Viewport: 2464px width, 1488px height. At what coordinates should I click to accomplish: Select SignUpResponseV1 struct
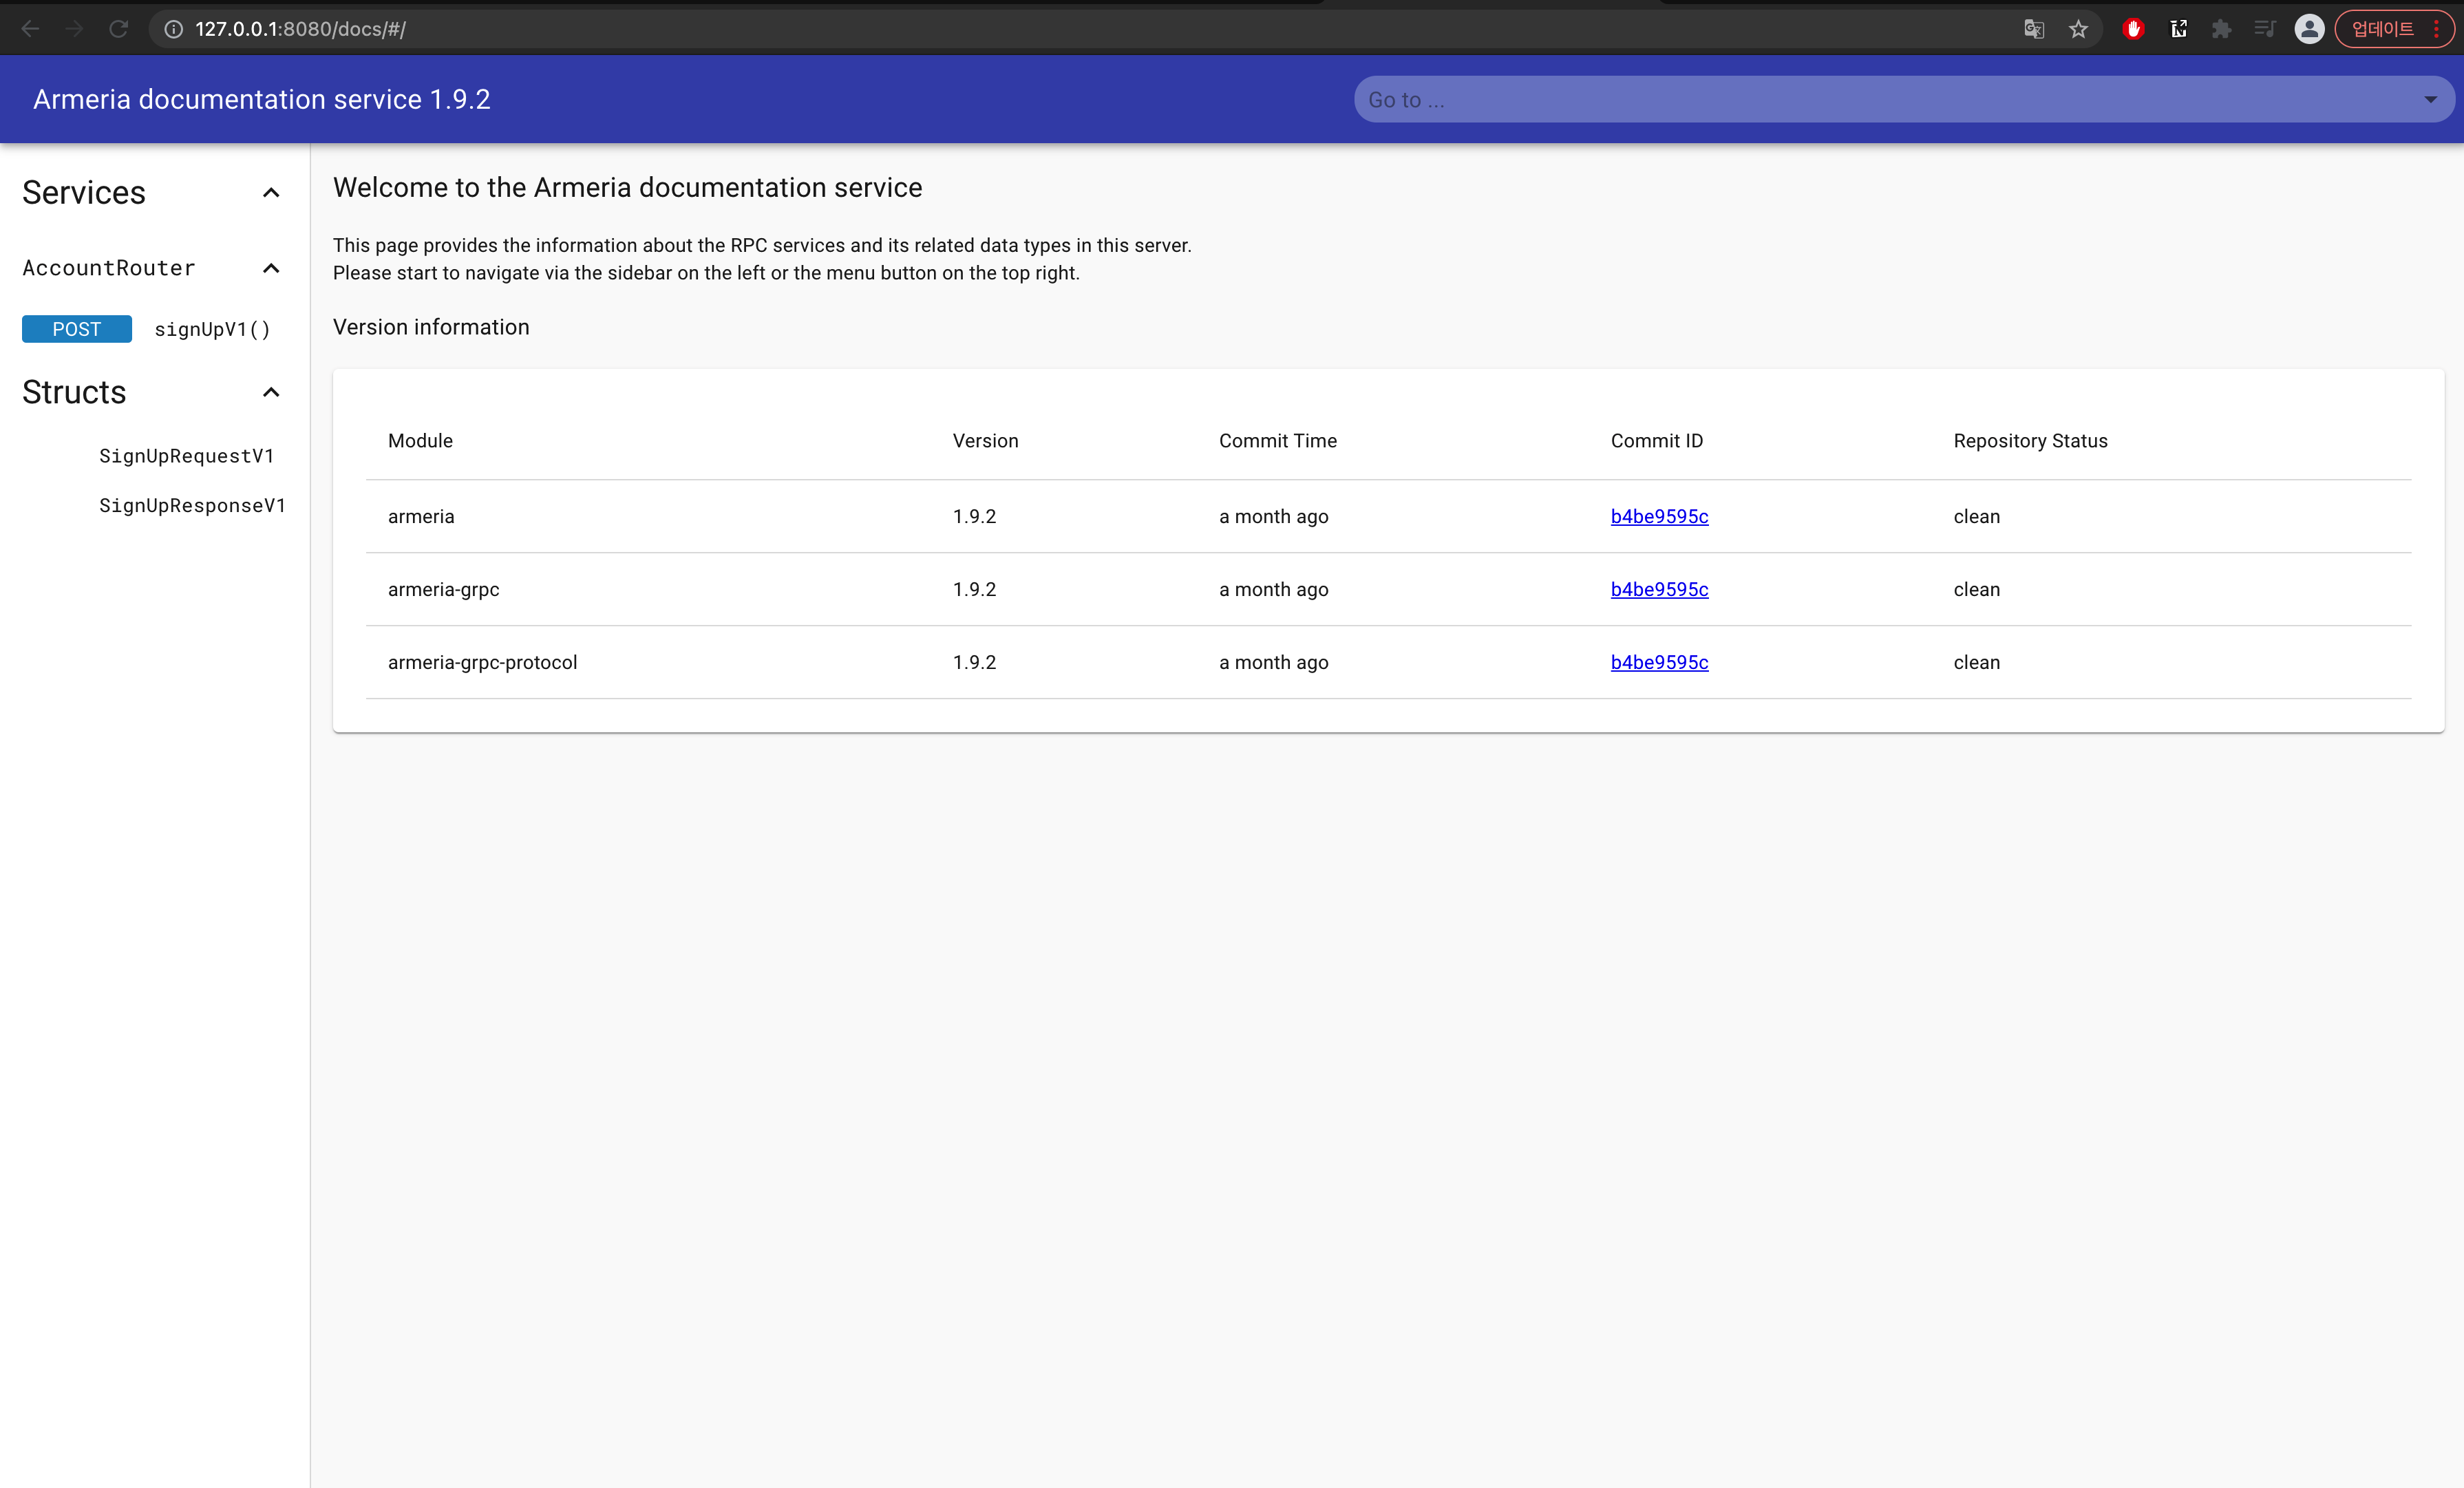pyautogui.click(x=192, y=505)
